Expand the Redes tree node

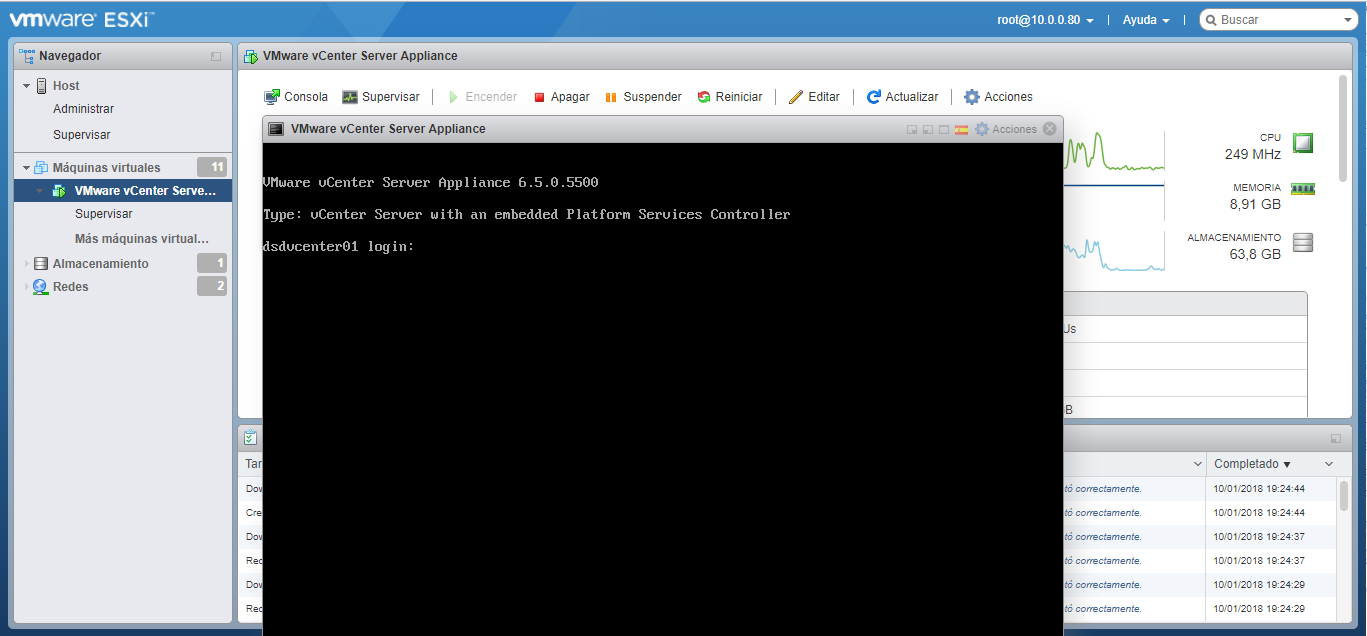tap(26, 287)
